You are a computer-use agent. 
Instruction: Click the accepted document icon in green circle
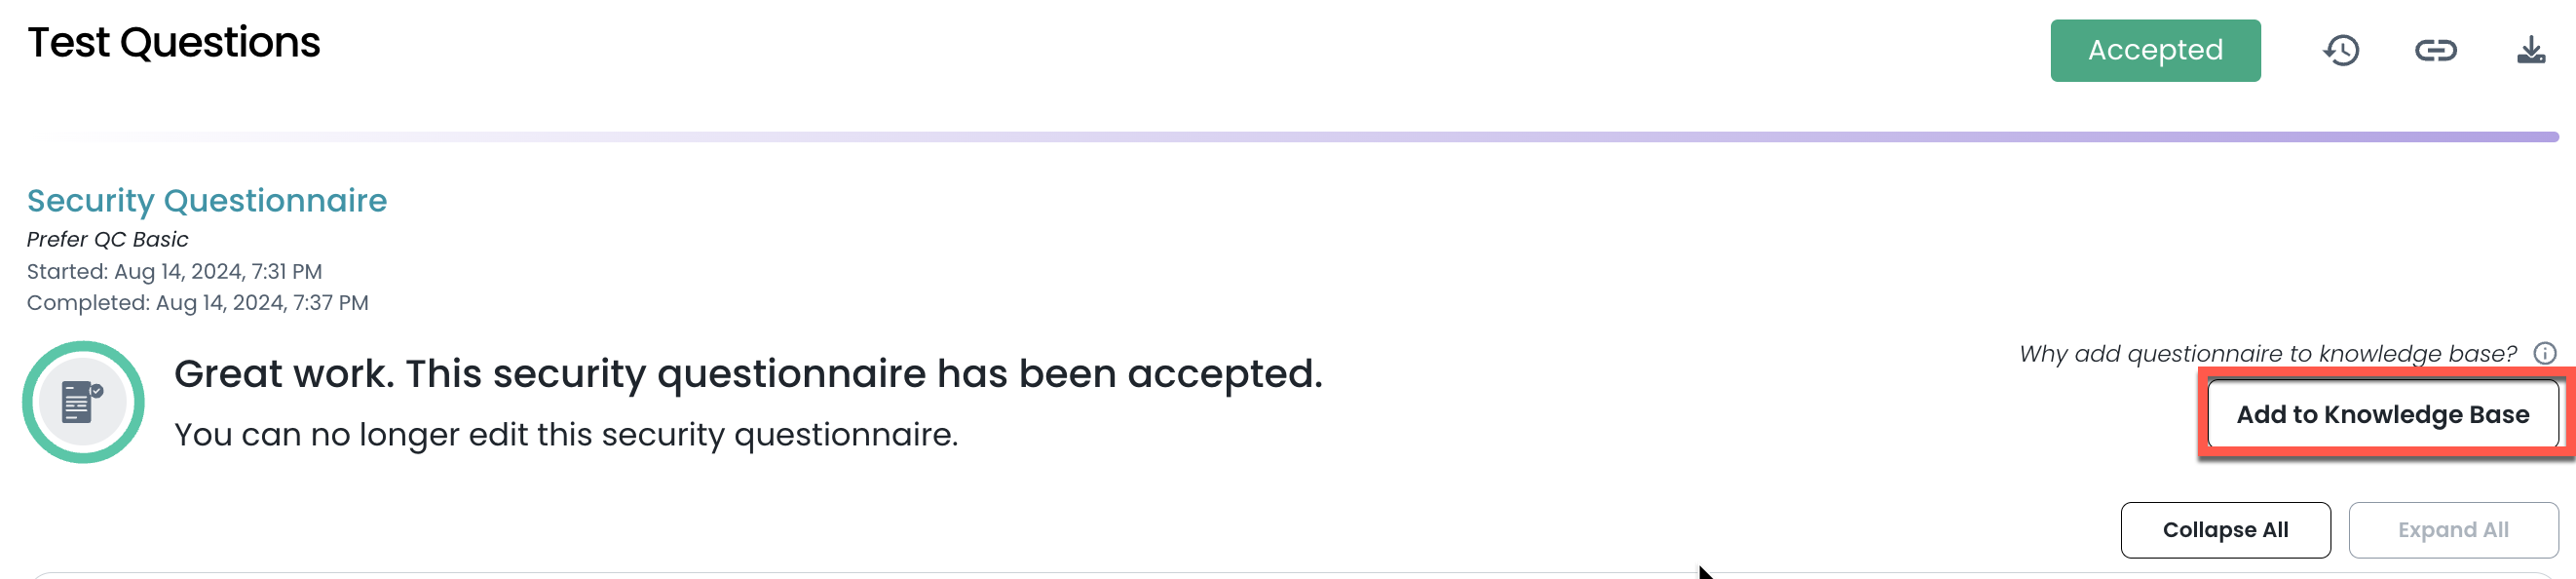point(83,402)
